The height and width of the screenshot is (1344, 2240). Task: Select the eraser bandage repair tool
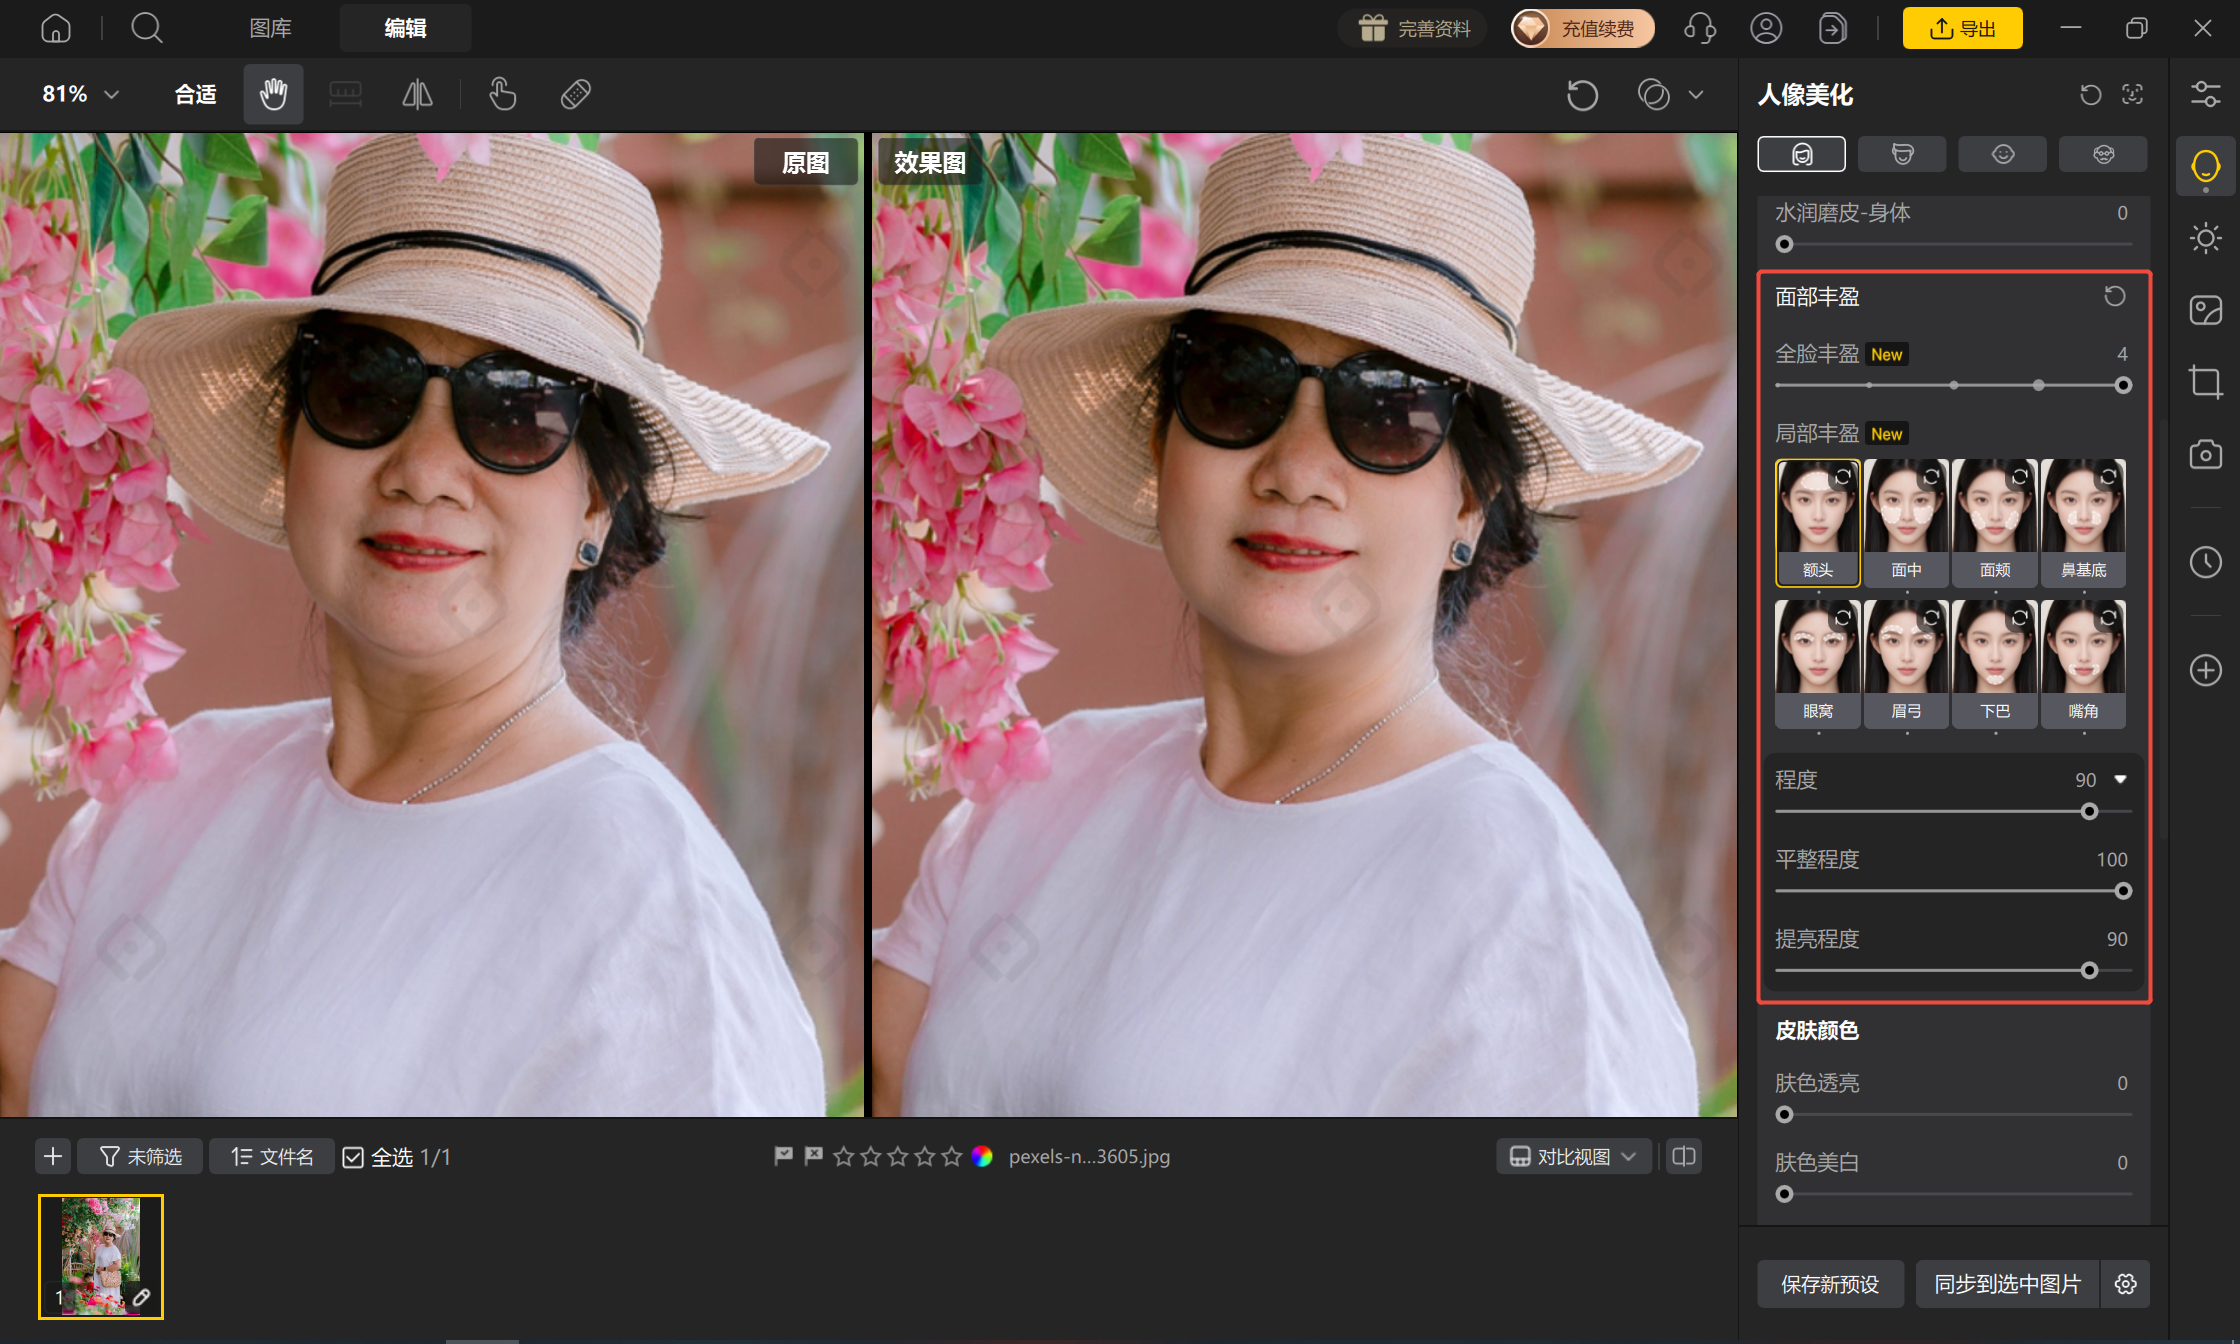click(576, 94)
